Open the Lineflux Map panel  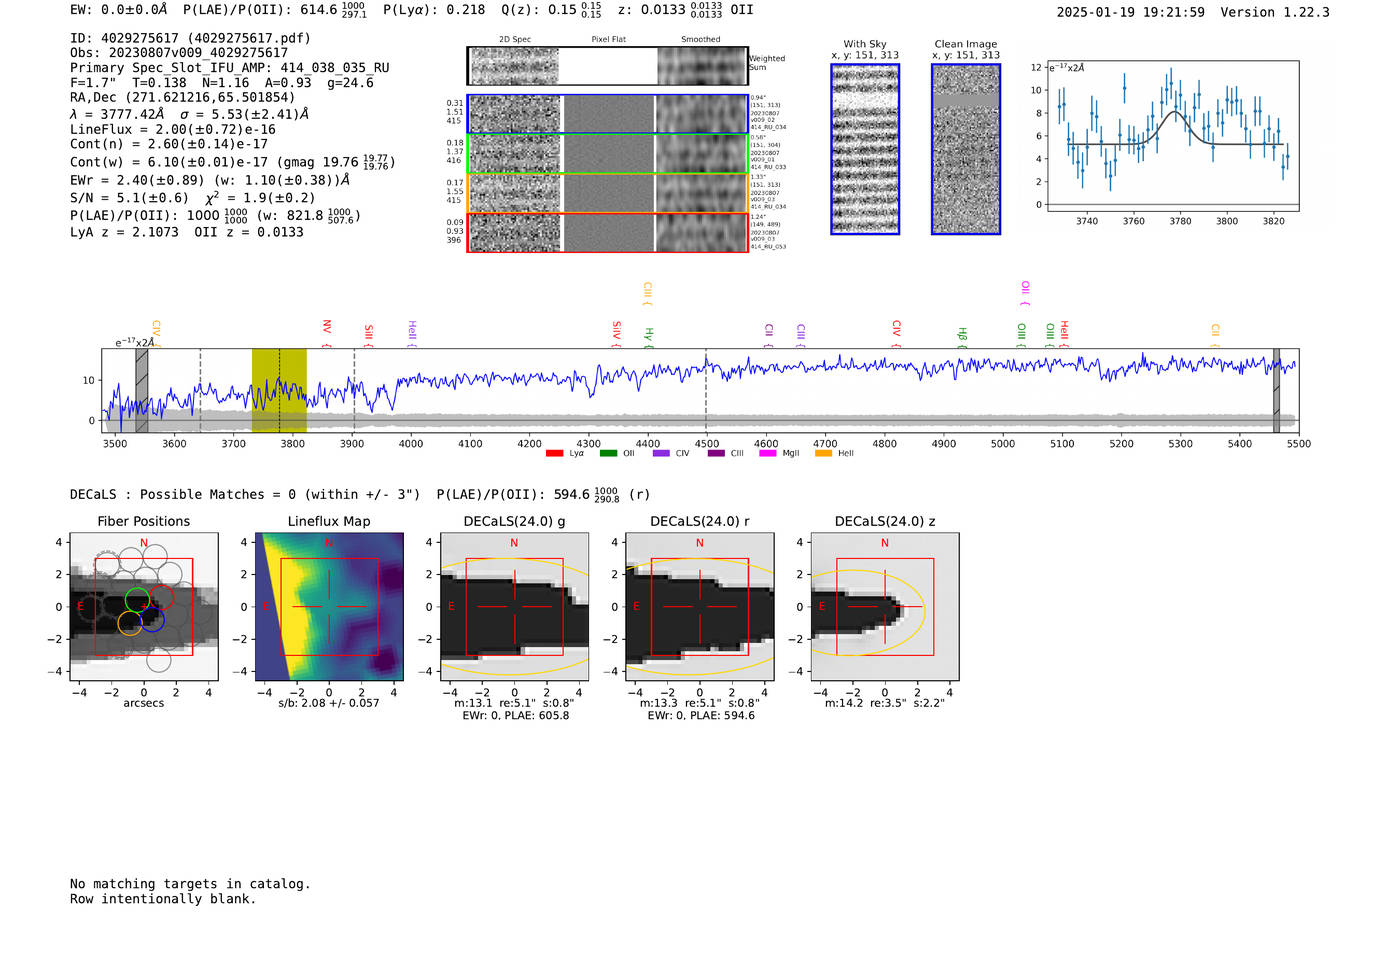[x=329, y=606]
